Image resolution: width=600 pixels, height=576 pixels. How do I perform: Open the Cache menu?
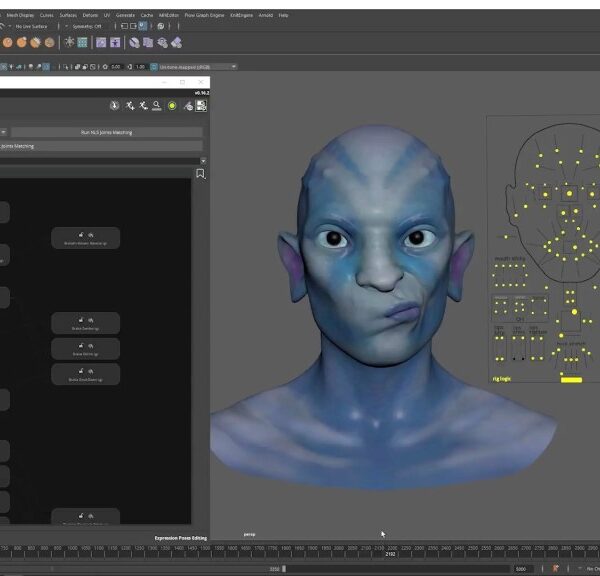point(147,15)
